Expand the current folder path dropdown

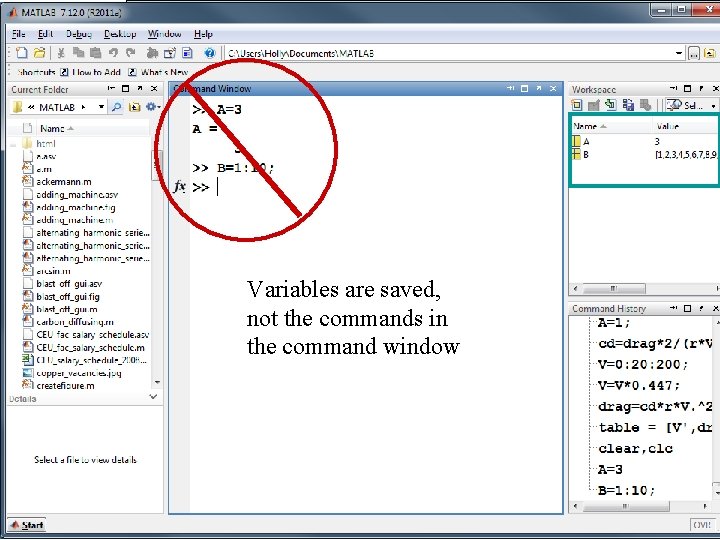tap(679, 53)
